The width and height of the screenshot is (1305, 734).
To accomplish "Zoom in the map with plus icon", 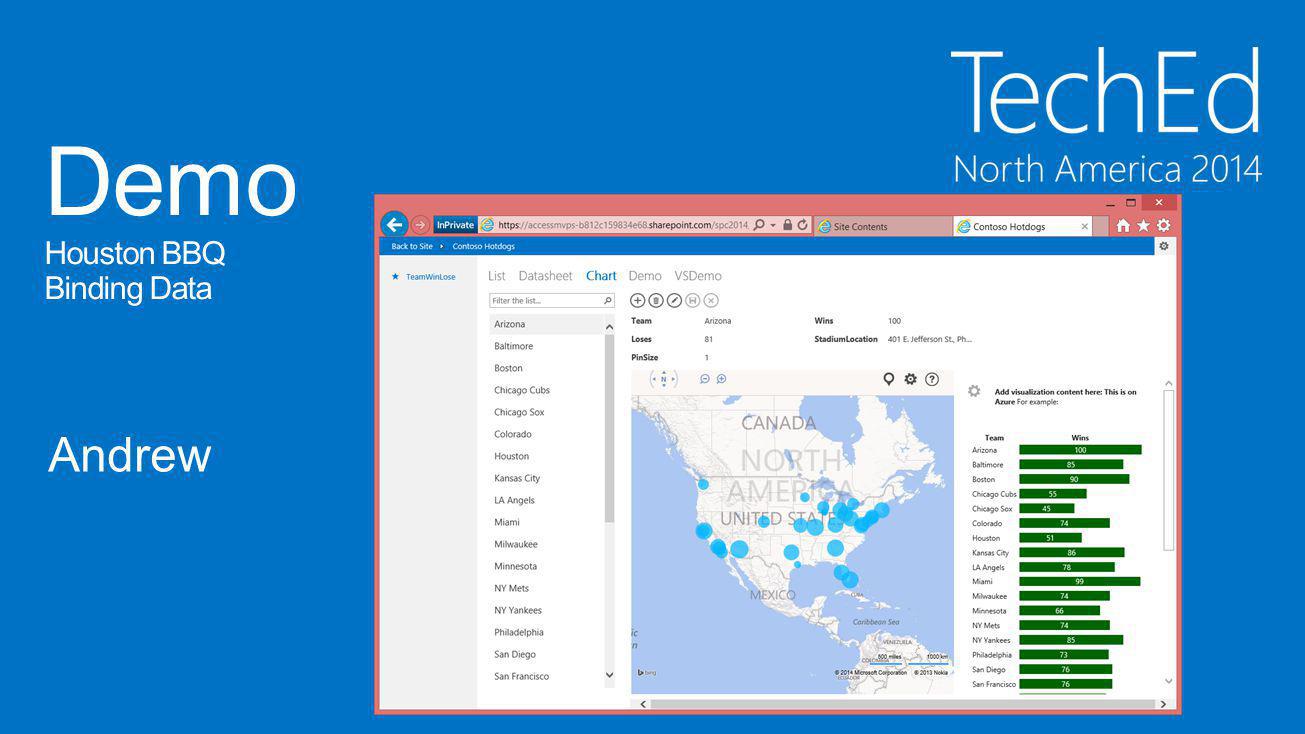I will tap(721, 379).
